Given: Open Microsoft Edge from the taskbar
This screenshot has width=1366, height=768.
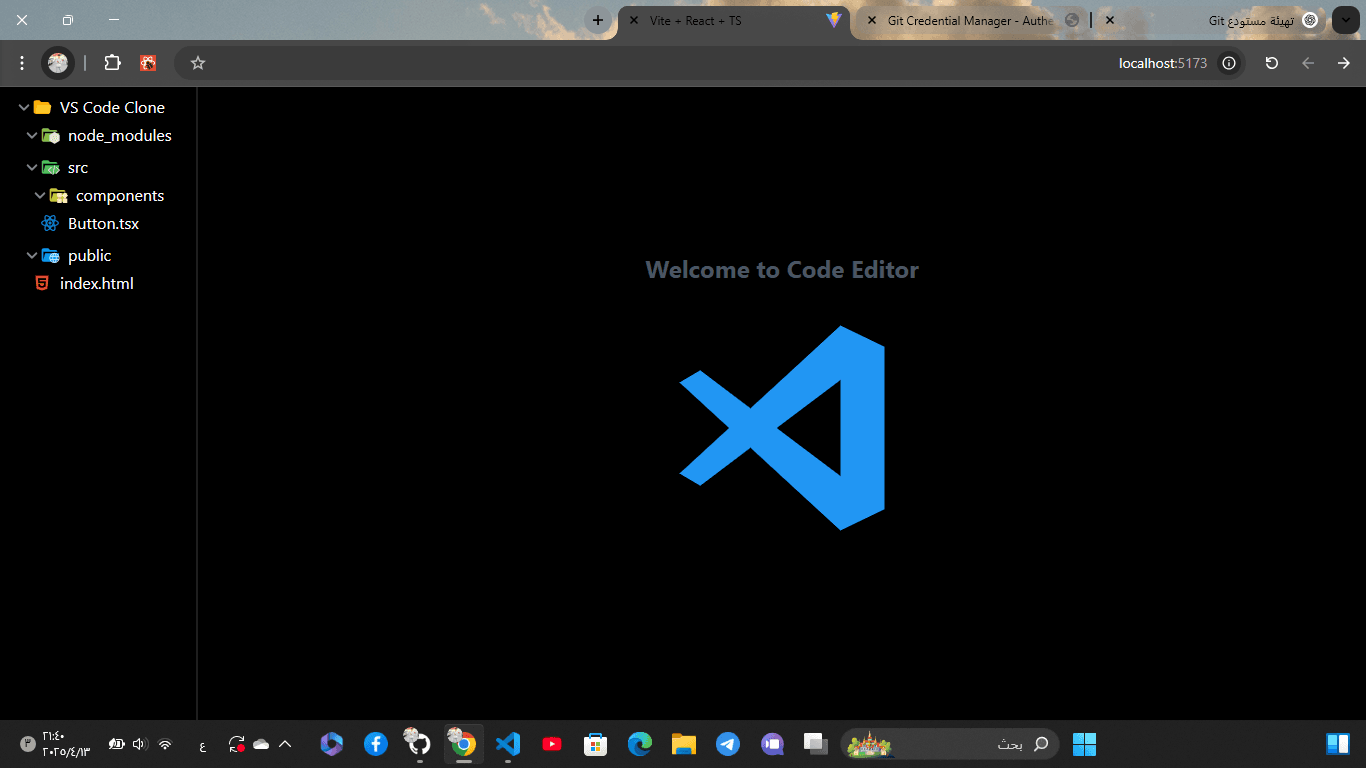Looking at the screenshot, I should coord(640,744).
